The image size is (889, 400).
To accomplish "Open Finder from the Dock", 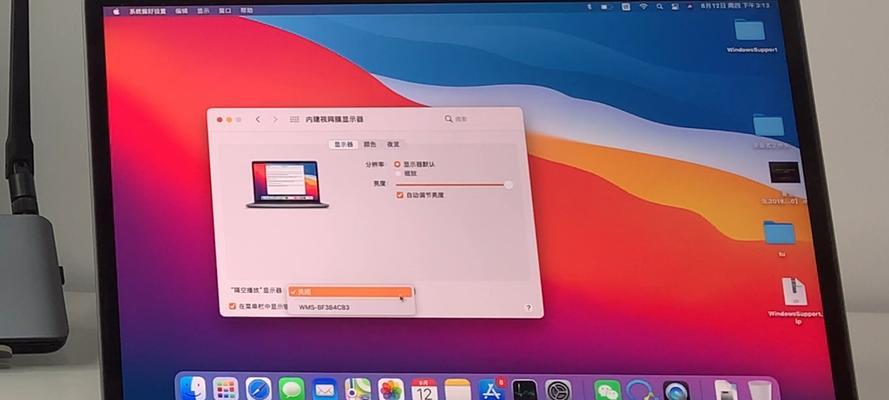I will pos(193,390).
